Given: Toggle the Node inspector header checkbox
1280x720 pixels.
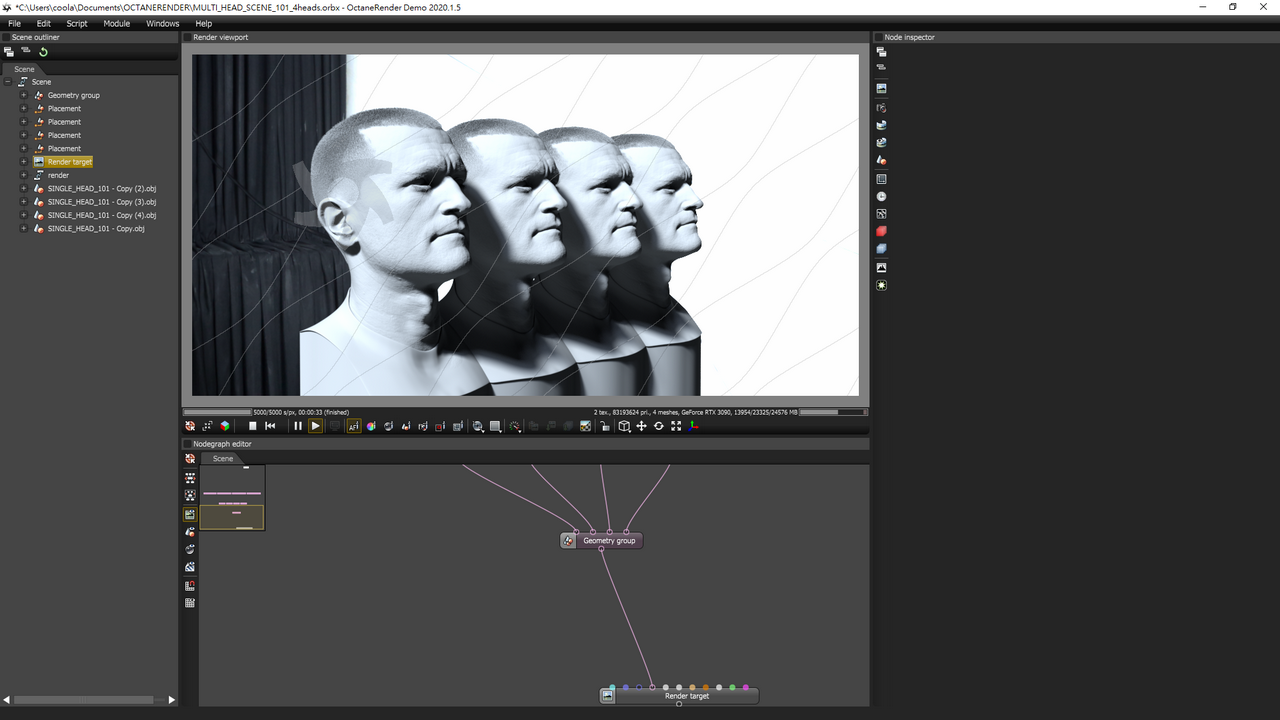Looking at the screenshot, I should click(x=878, y=37).
